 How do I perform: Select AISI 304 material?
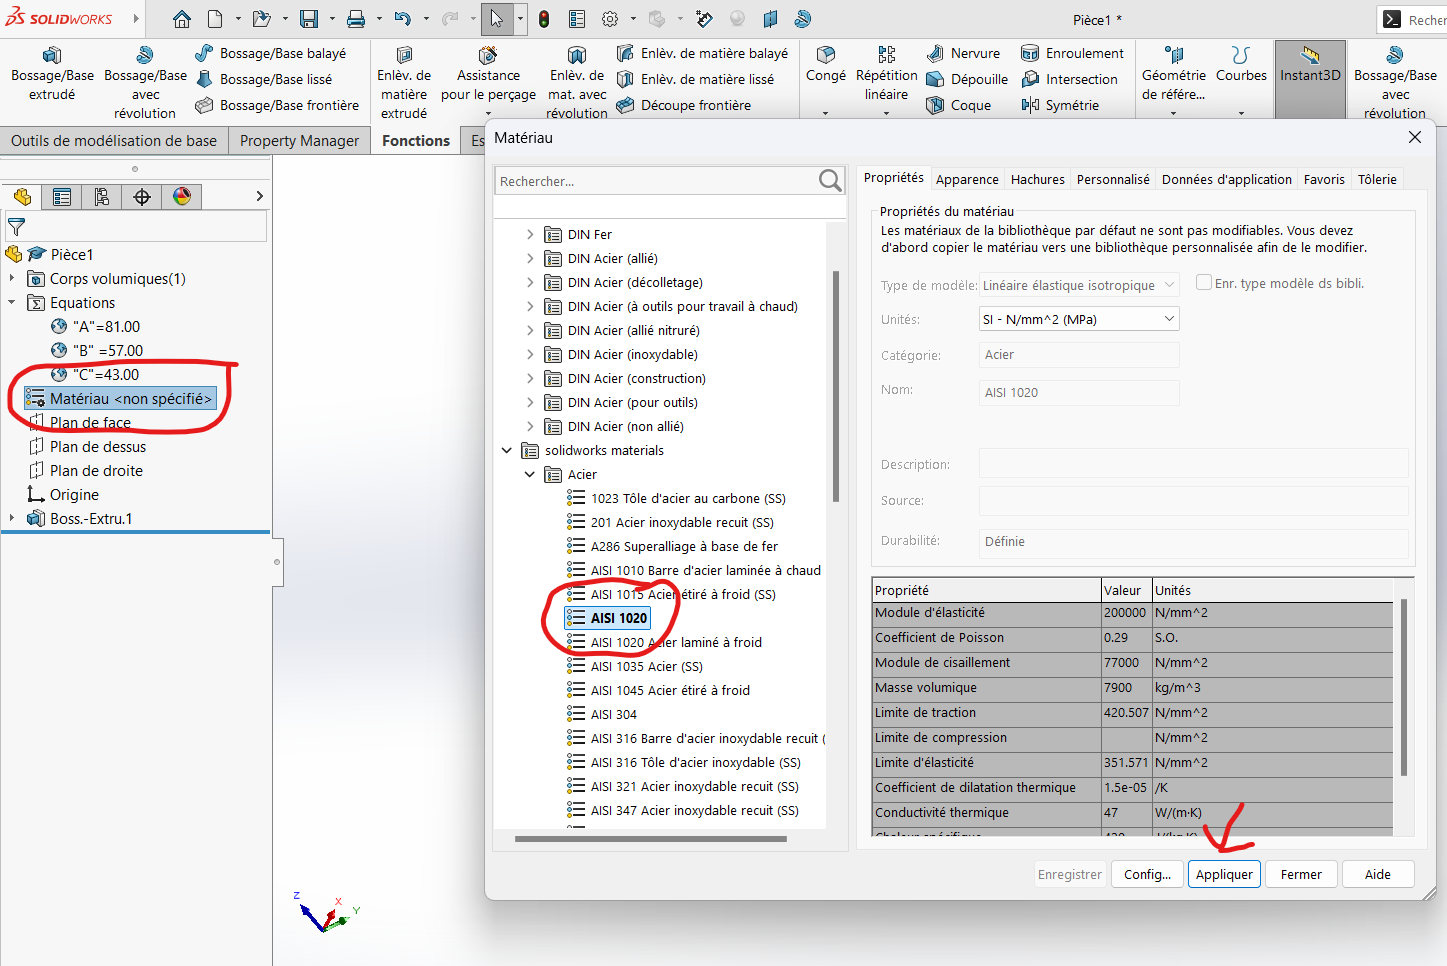[x=613, y=714]
